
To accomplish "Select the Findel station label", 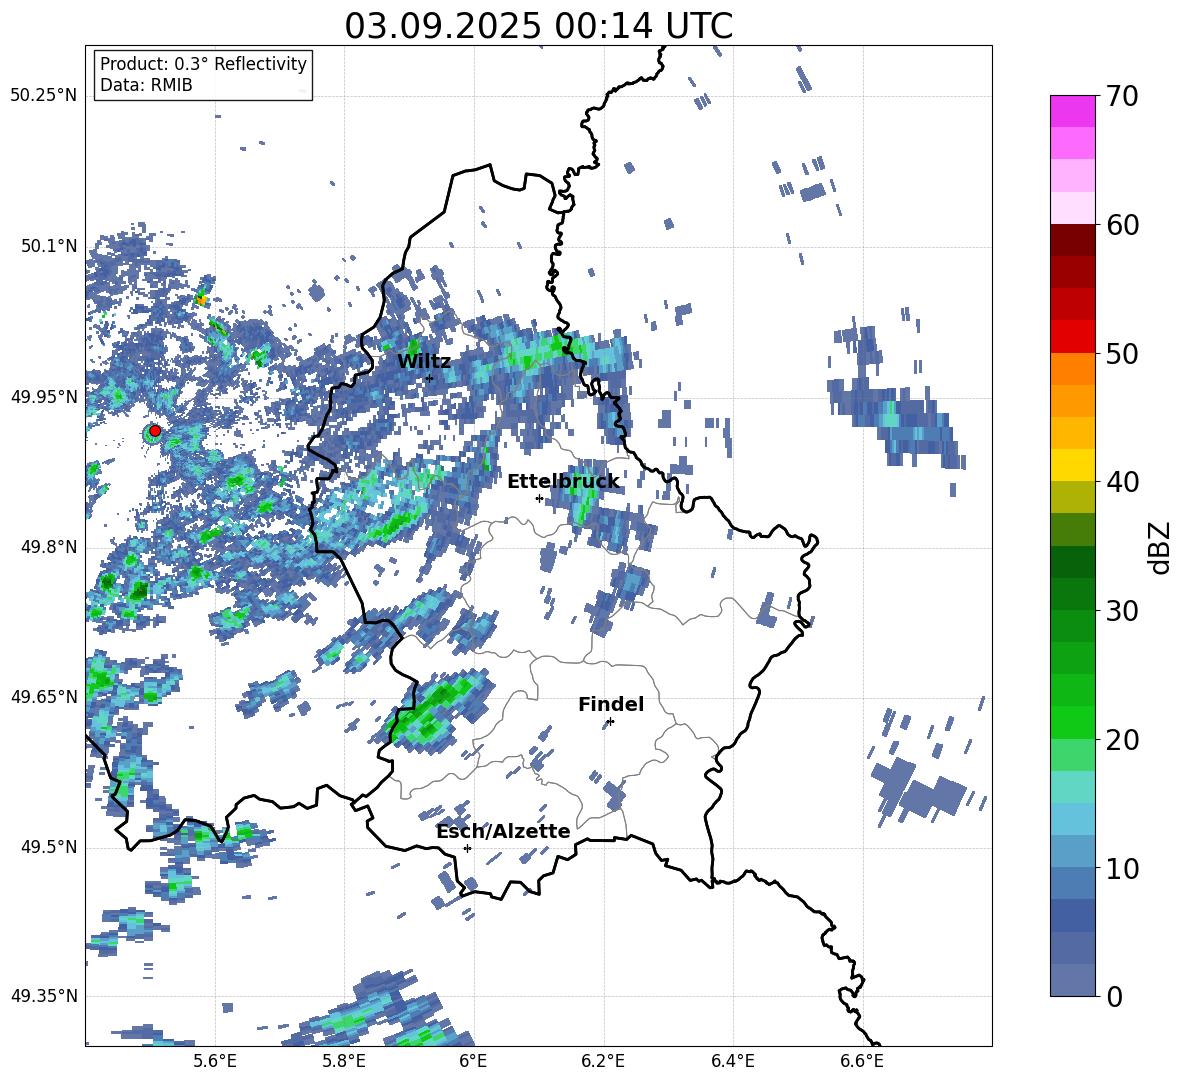I will (x=611, y=704).
